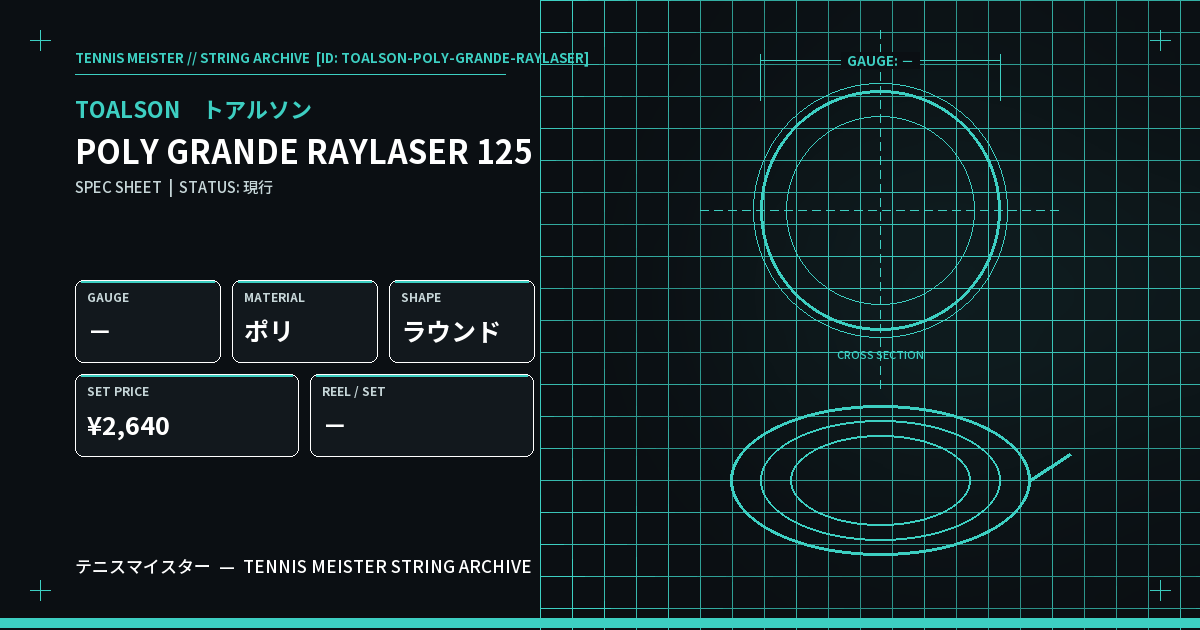Select the MATERIAL ポリ spec card
This screenshot has height=630, width=1200.
tap(305, 321)
